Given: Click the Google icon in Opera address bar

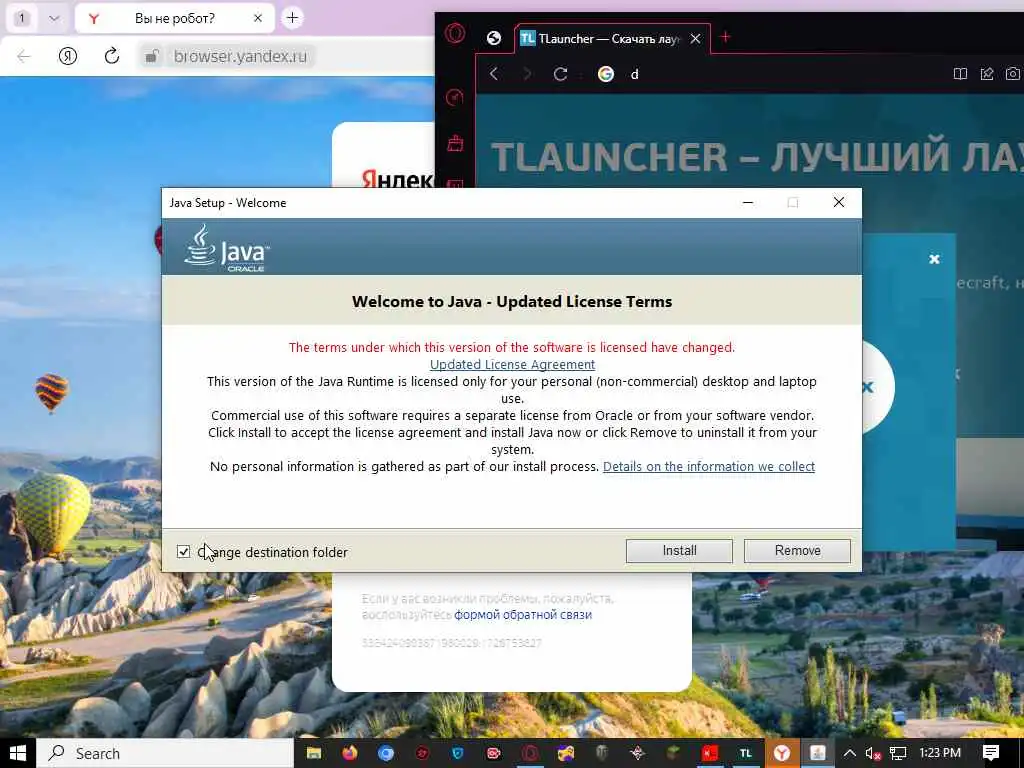Looking at the screenshot, I should pos(605,74).
